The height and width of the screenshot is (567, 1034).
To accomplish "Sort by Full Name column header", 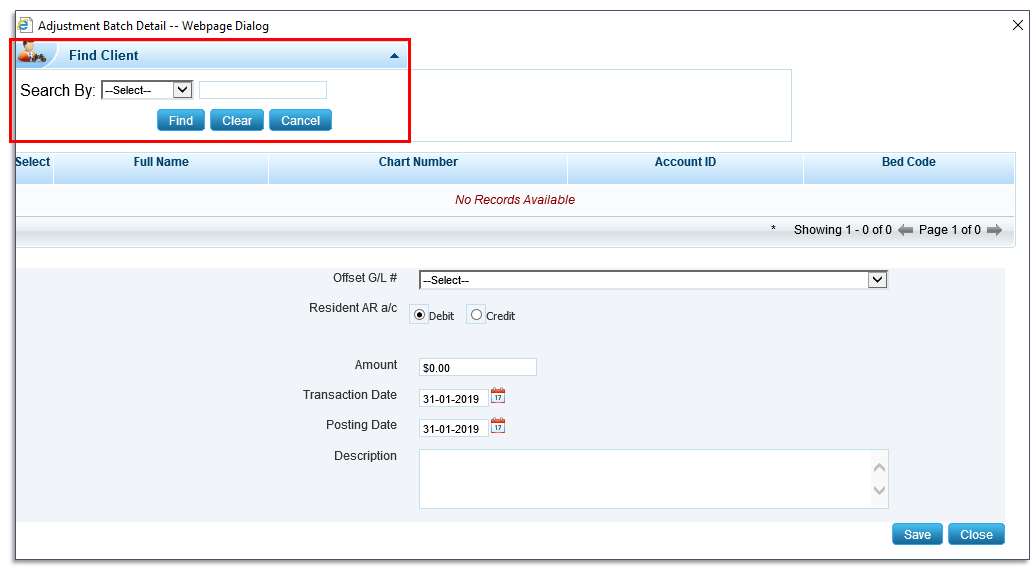I will [161, 162].
